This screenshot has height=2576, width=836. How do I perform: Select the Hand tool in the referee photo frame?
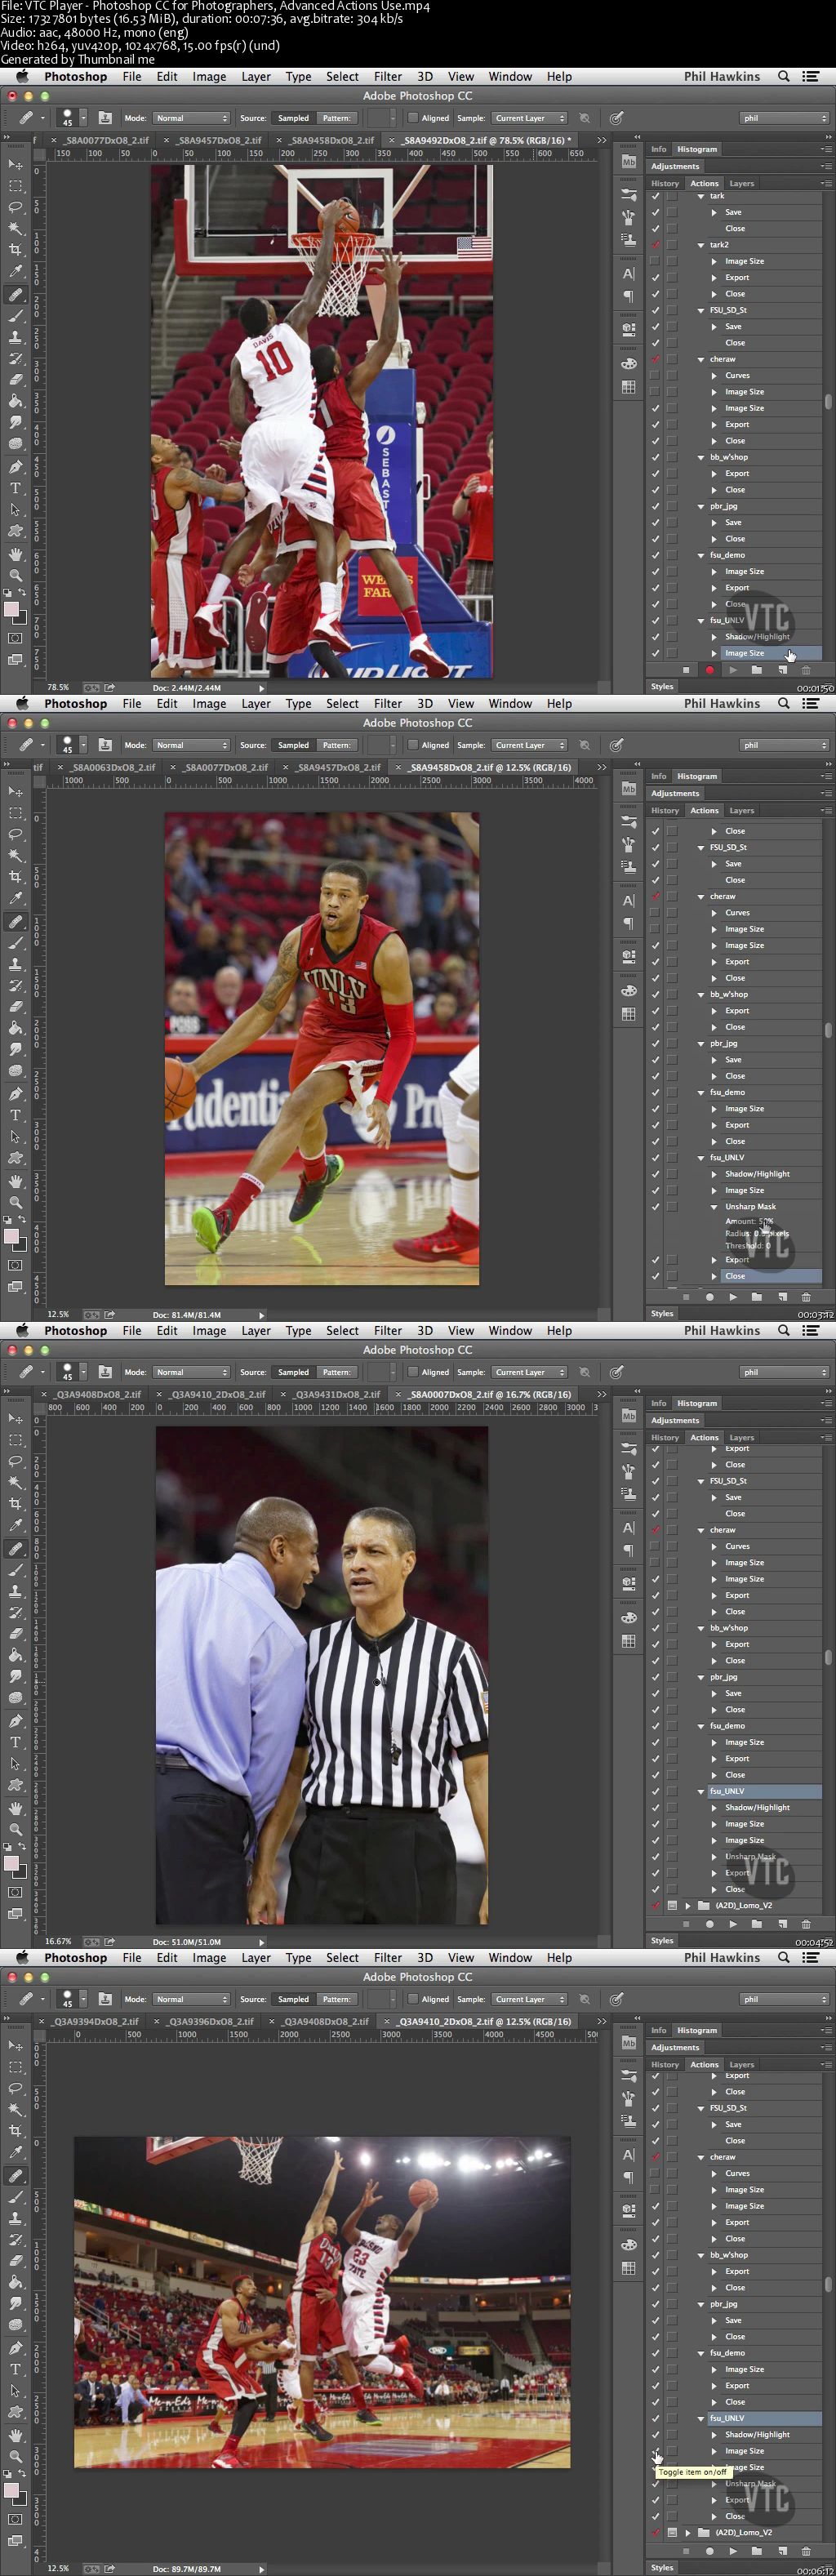pos(15,1808)
